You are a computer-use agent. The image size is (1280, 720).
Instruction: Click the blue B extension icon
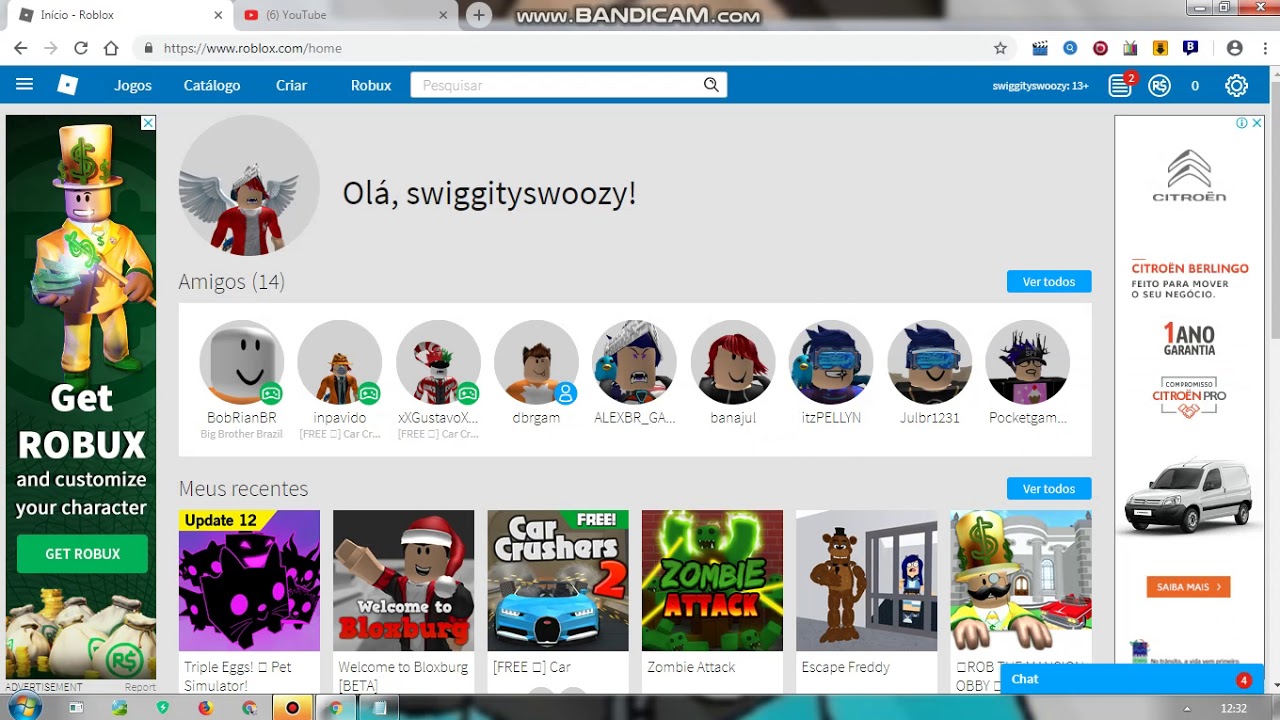coord(1190,48)
